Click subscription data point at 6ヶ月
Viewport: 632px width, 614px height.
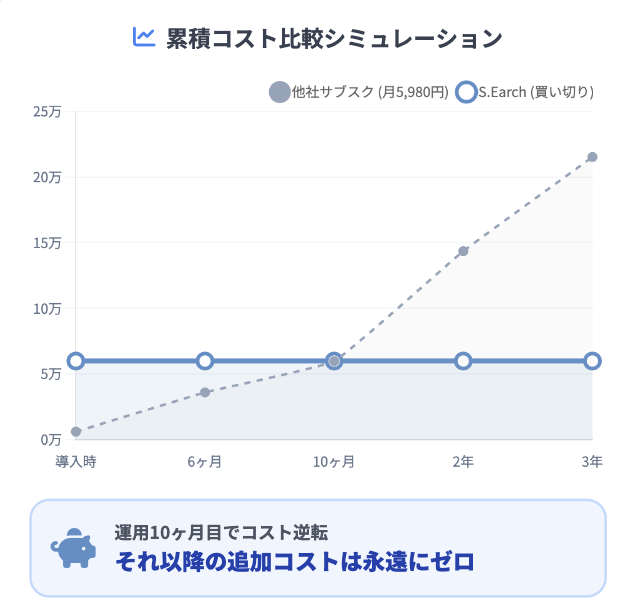click(205, 392)
